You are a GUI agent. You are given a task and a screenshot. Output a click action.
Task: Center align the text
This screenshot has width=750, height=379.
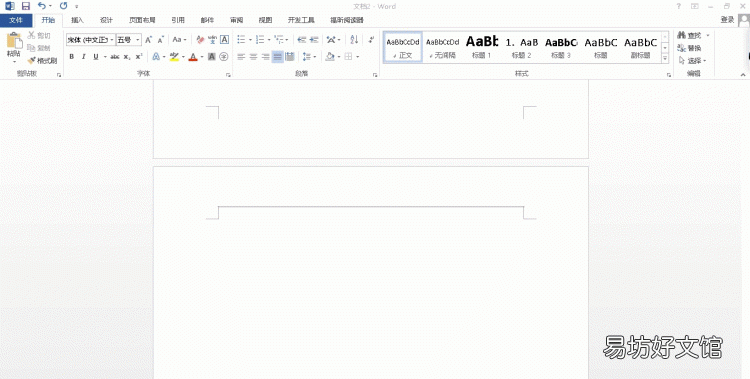point(253,56)
